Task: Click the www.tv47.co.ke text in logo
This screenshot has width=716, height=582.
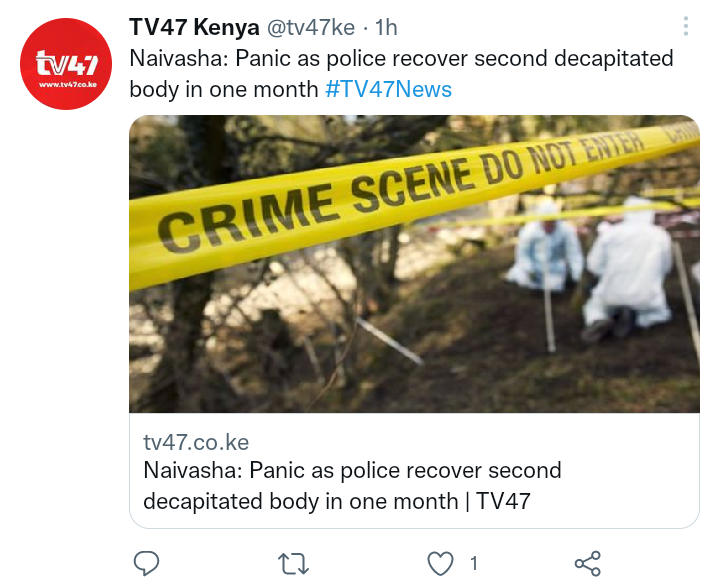Action: tap(68, 84)
